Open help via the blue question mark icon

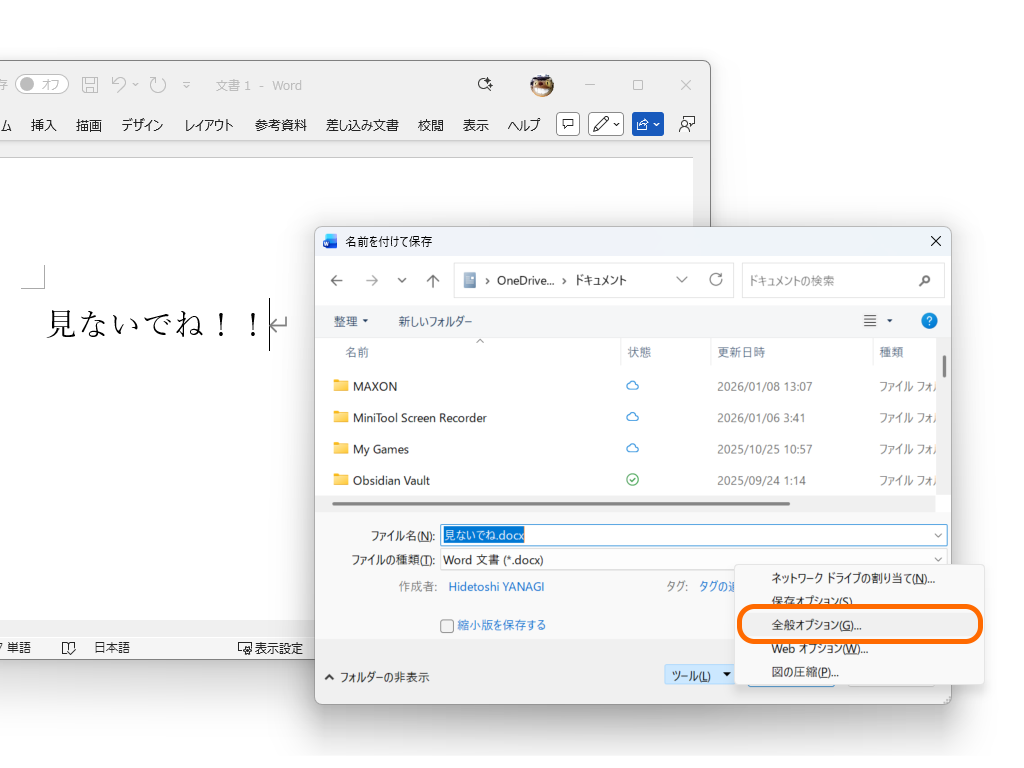pos(929,320)
